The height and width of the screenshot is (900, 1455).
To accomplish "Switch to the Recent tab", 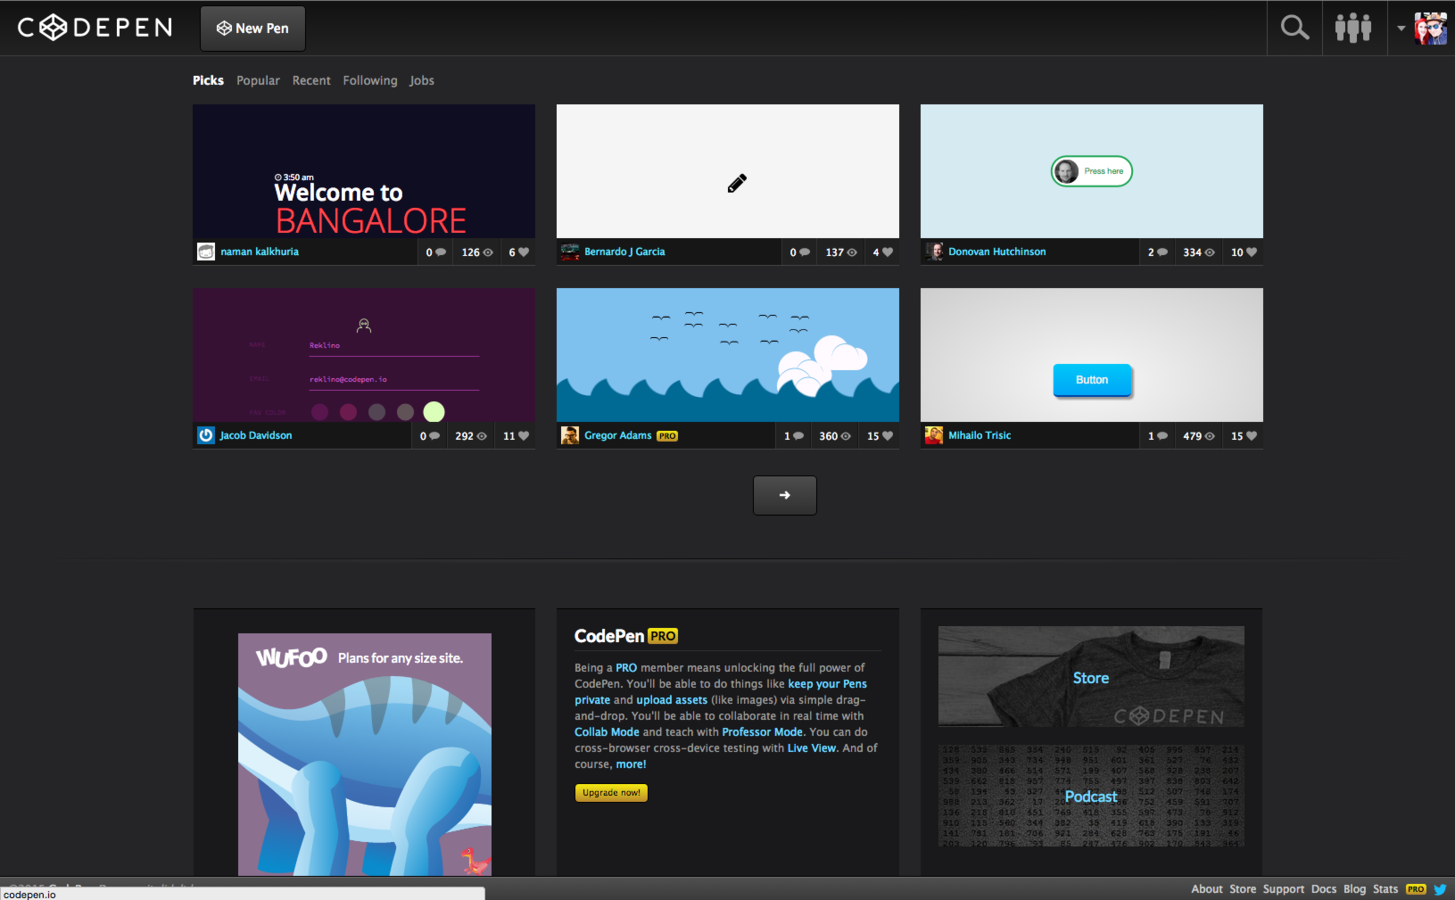I will pos(311,80).
